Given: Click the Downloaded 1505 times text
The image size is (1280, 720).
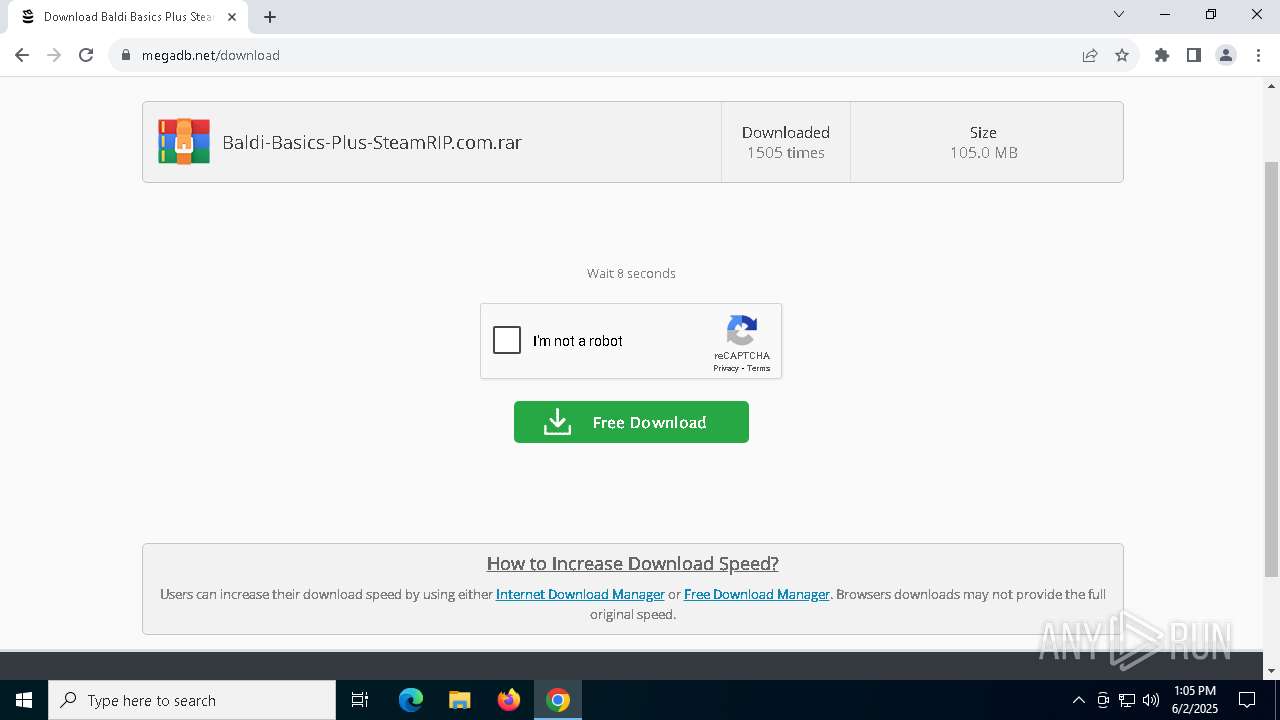Looking at the screenshot, I should (x=786, y=142).
